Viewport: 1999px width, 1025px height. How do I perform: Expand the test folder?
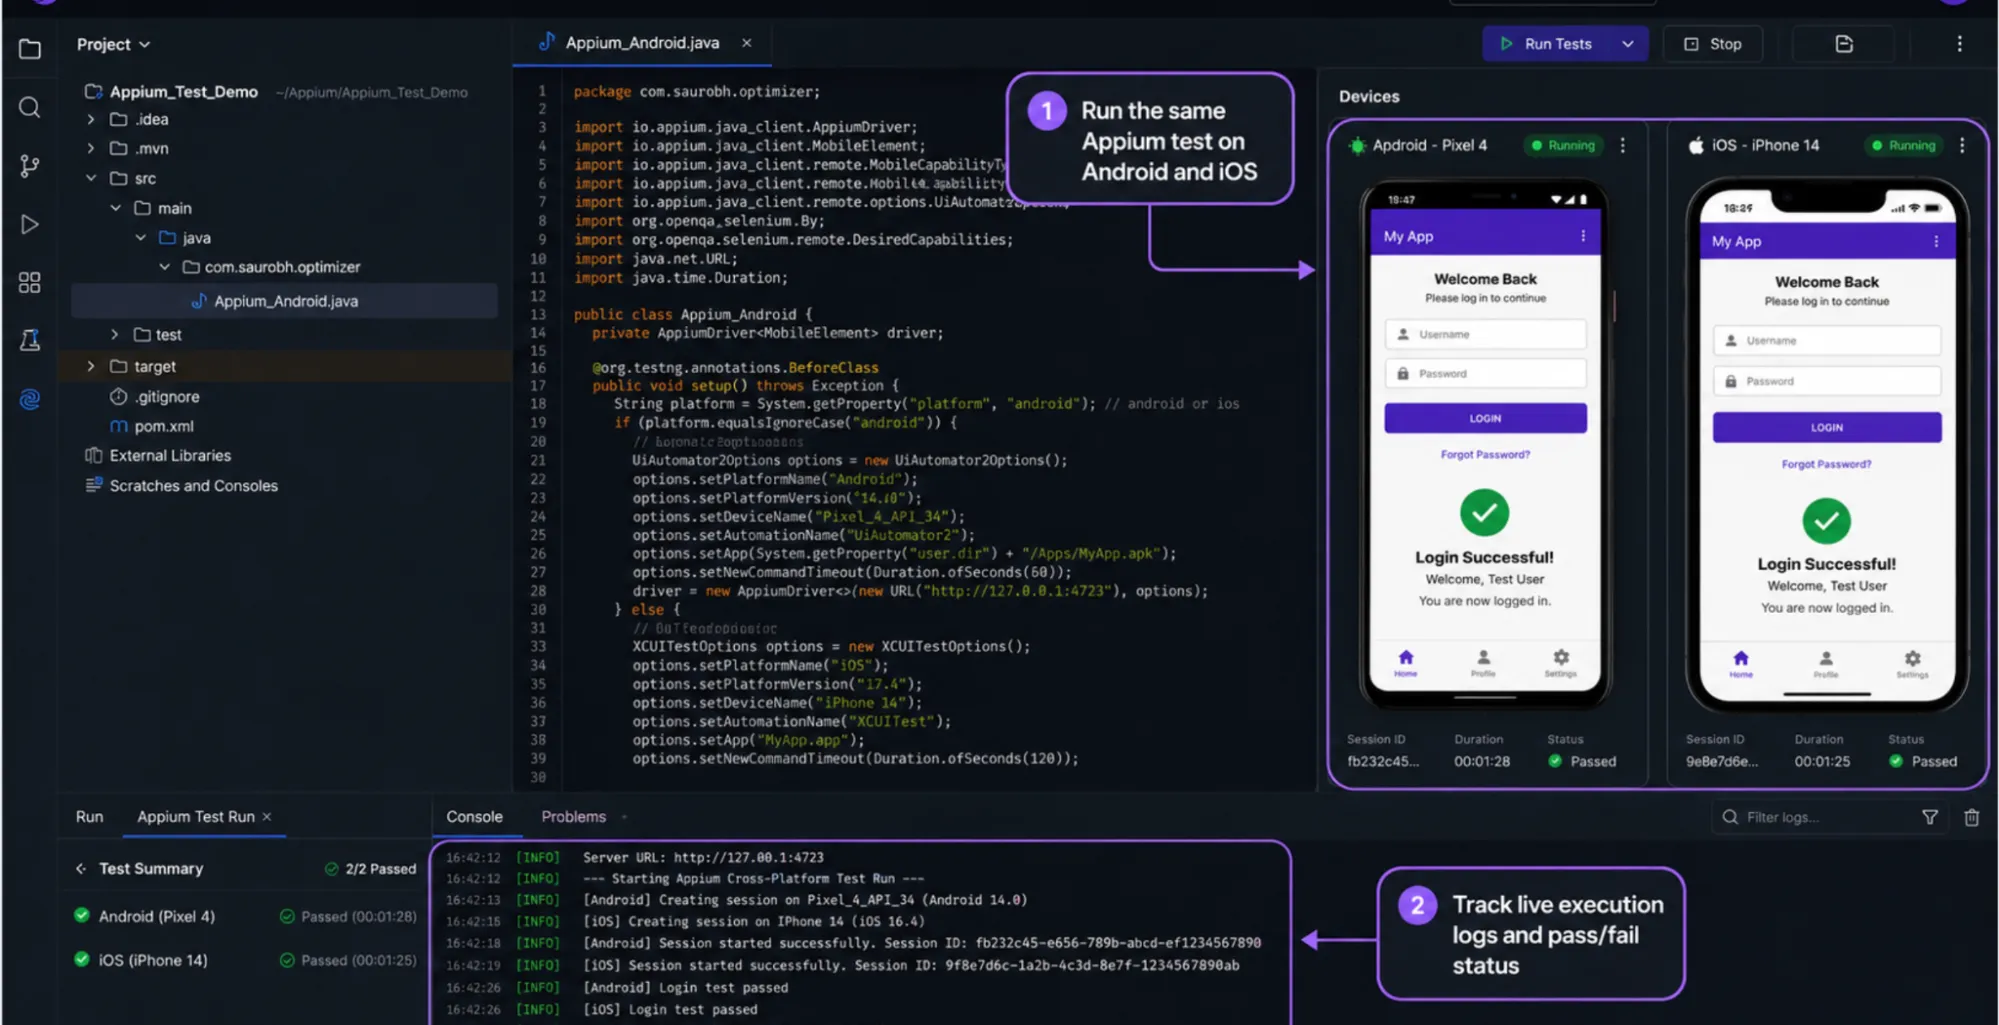pos(115,334)
